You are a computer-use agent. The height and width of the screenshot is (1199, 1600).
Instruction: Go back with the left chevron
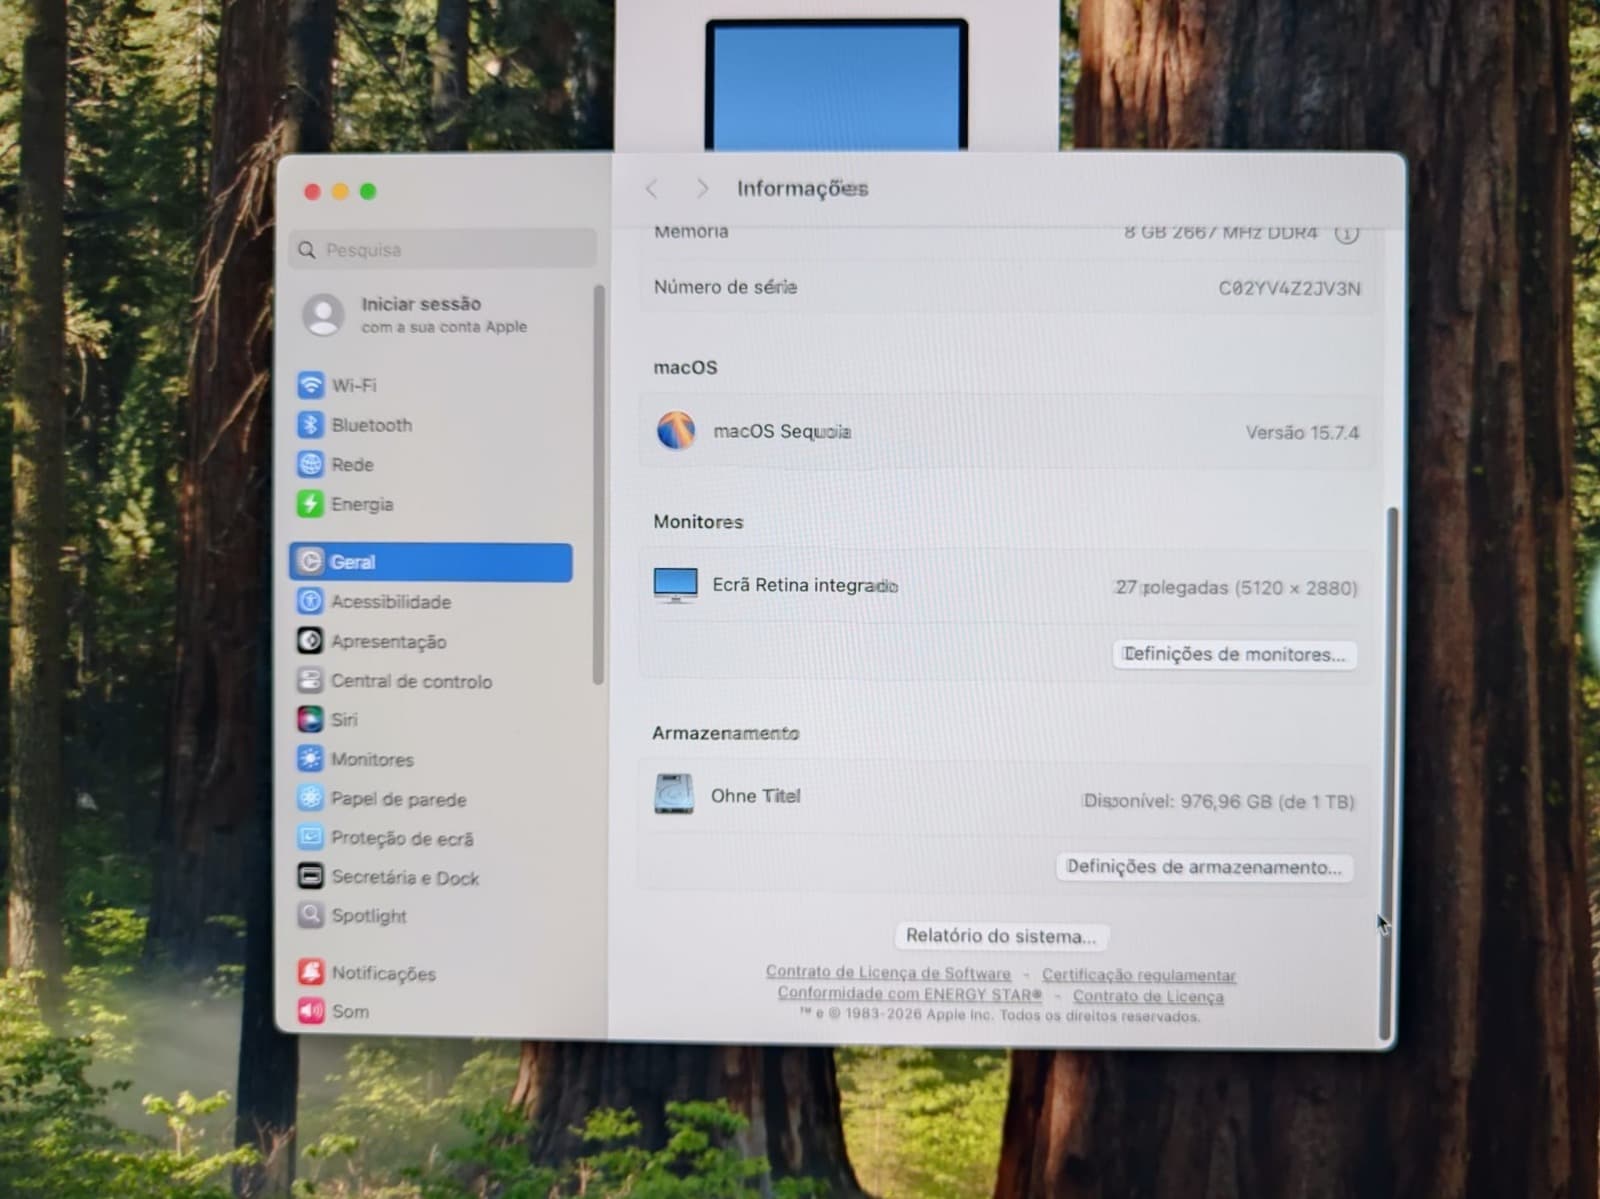[x=652, y=189]
